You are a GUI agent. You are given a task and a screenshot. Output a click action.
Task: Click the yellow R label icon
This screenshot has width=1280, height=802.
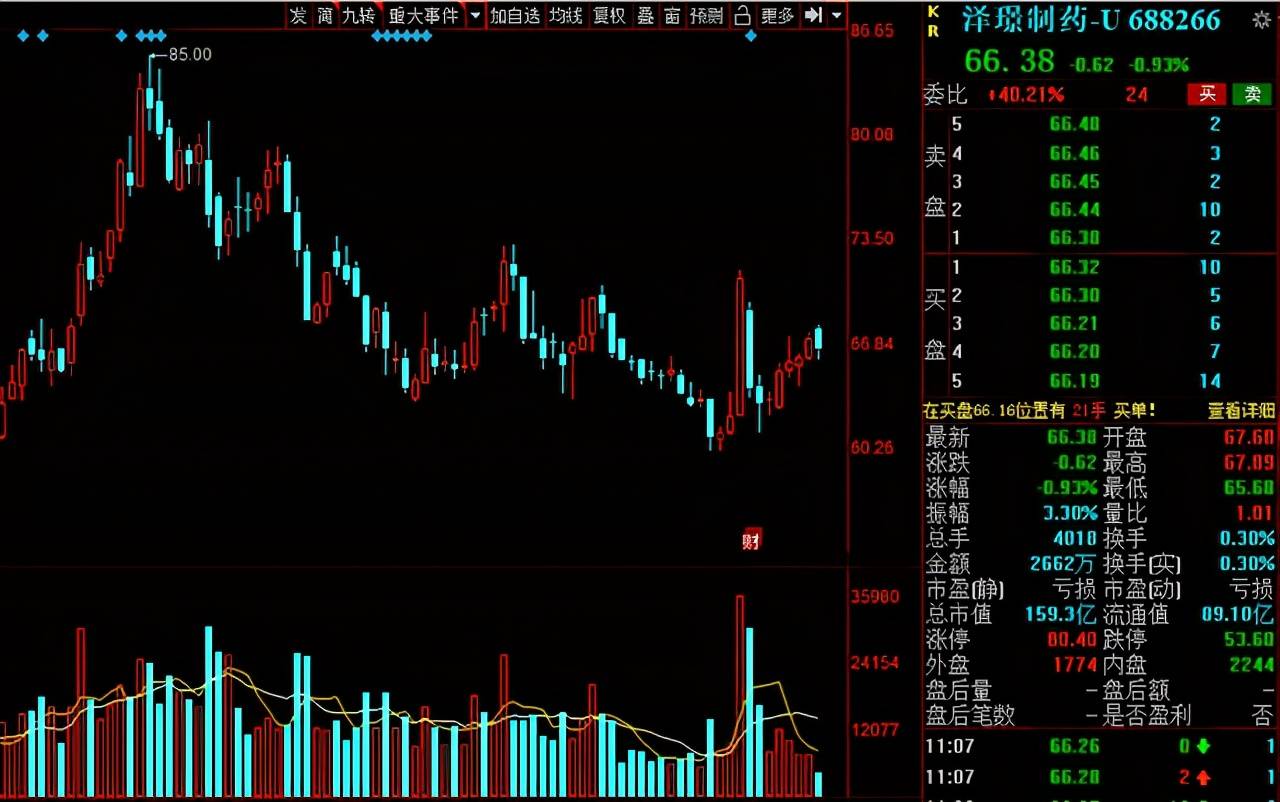[x=933, y=30]
